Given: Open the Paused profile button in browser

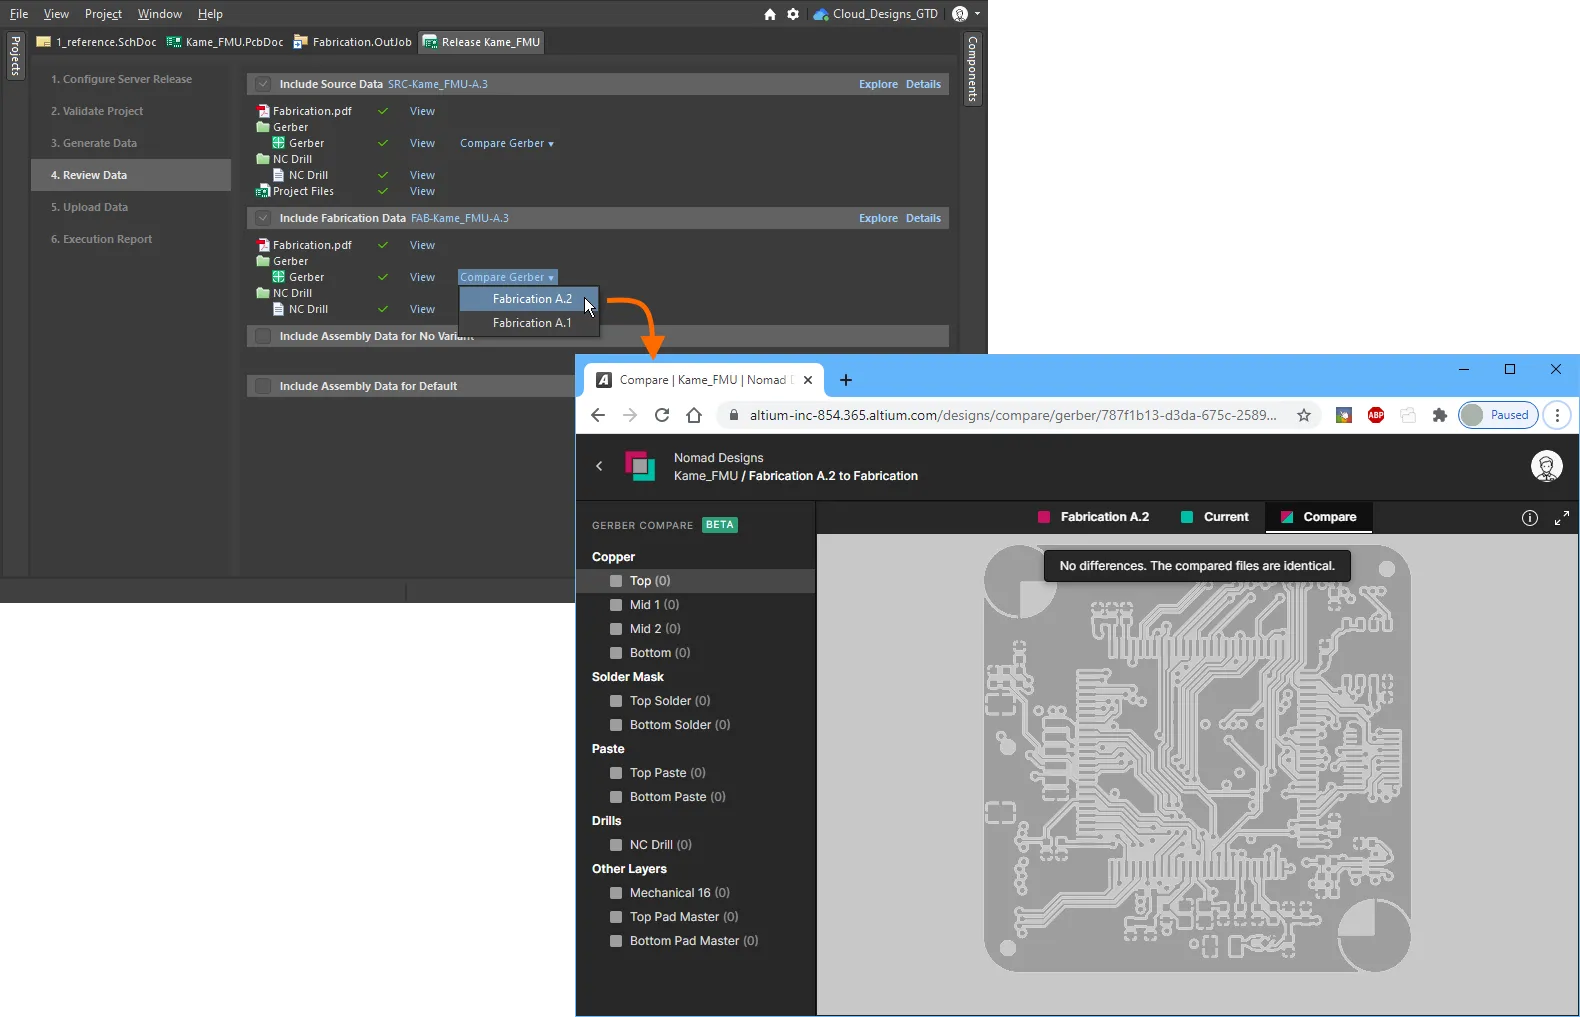Looking at the screenshot, I should coord(1498,415).
